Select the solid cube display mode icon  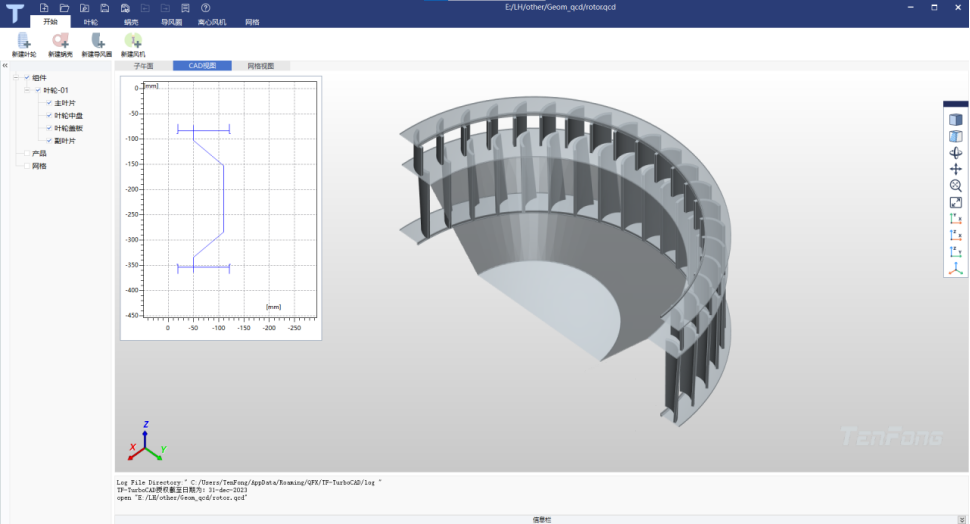[x=956, y=120]
